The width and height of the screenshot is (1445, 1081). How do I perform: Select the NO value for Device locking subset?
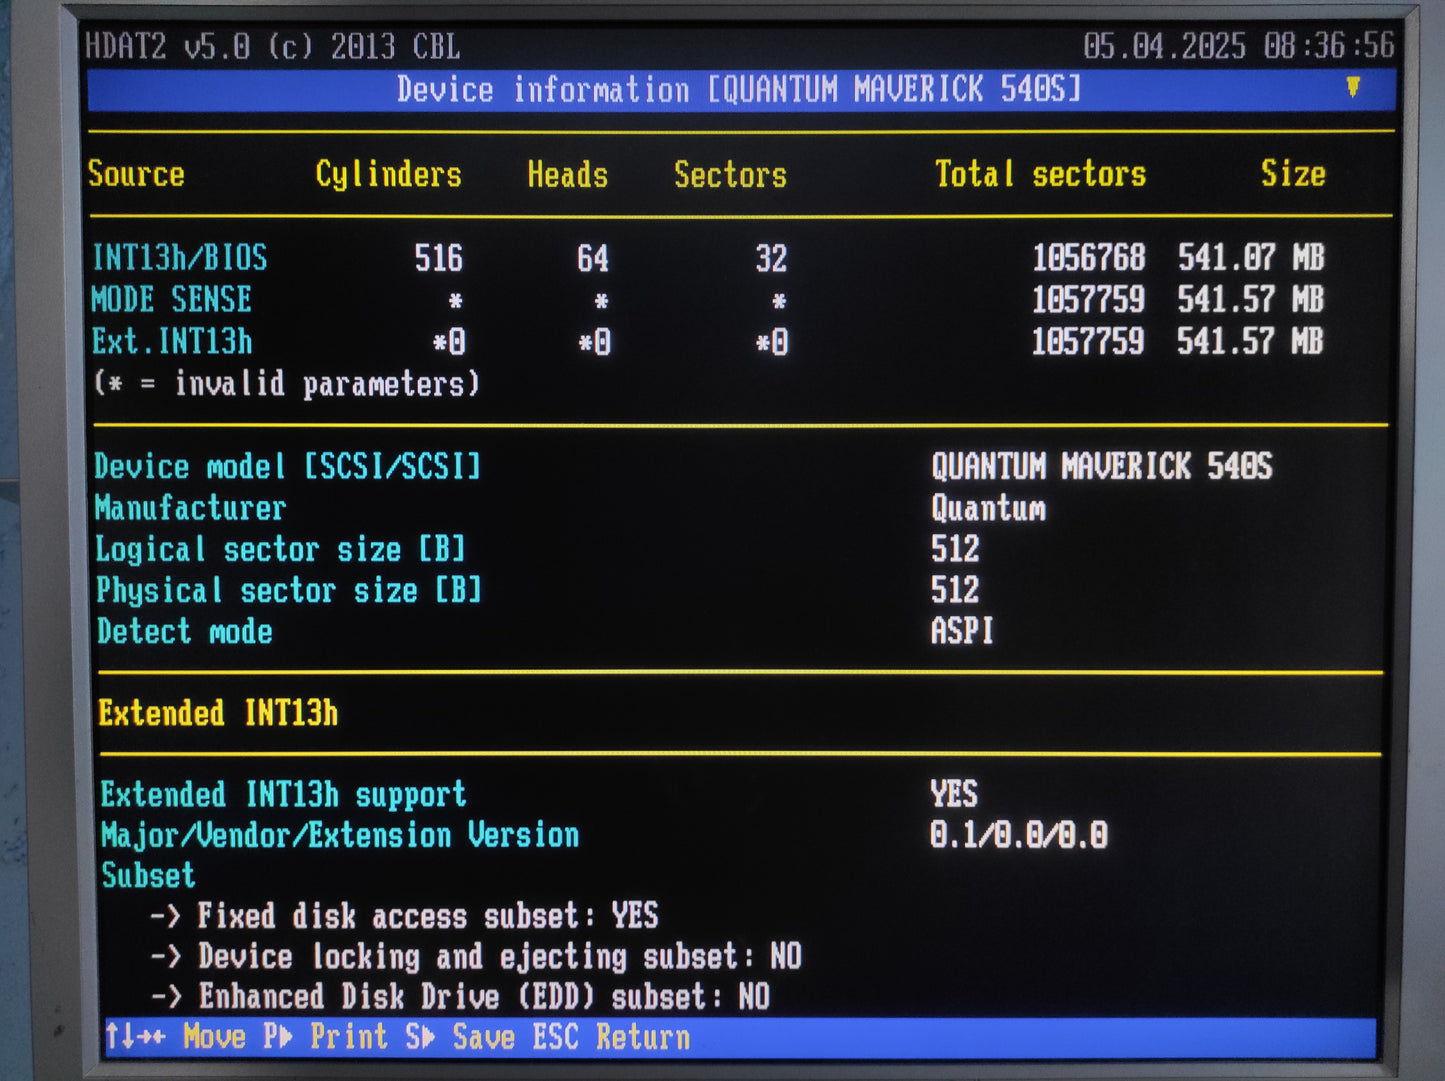[x=786, y=957]
